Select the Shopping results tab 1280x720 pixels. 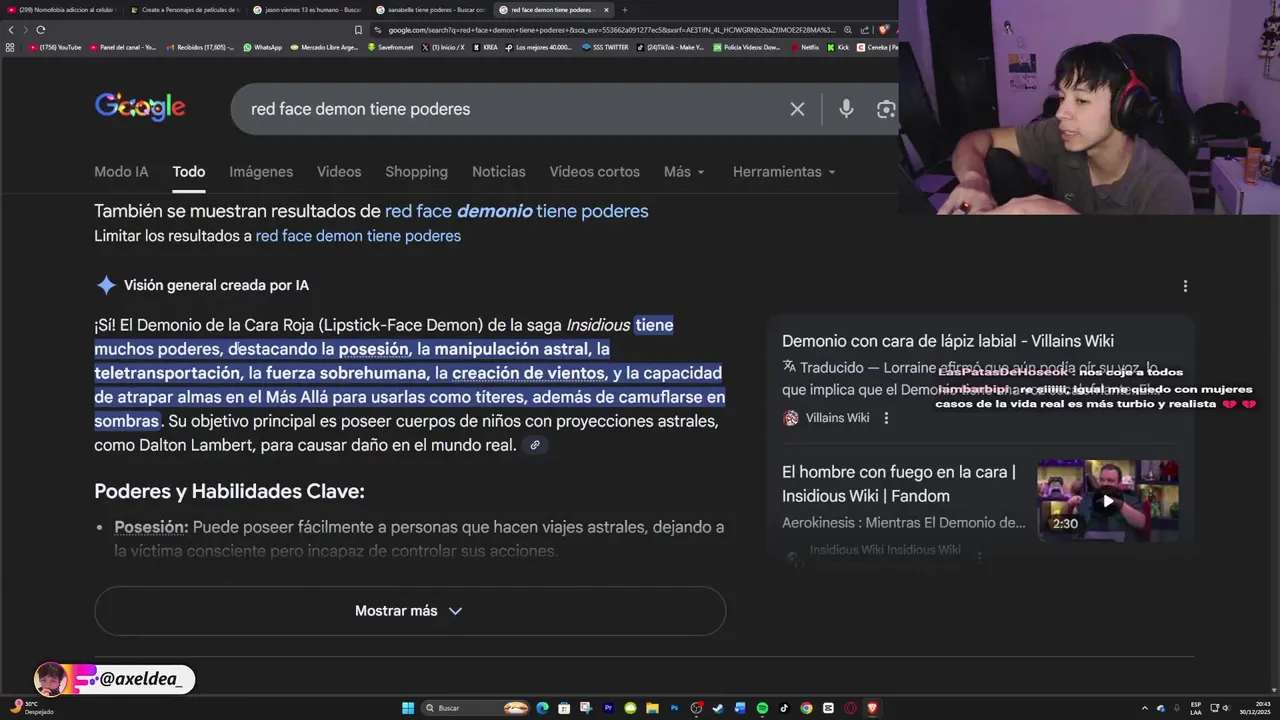point(416,172)
